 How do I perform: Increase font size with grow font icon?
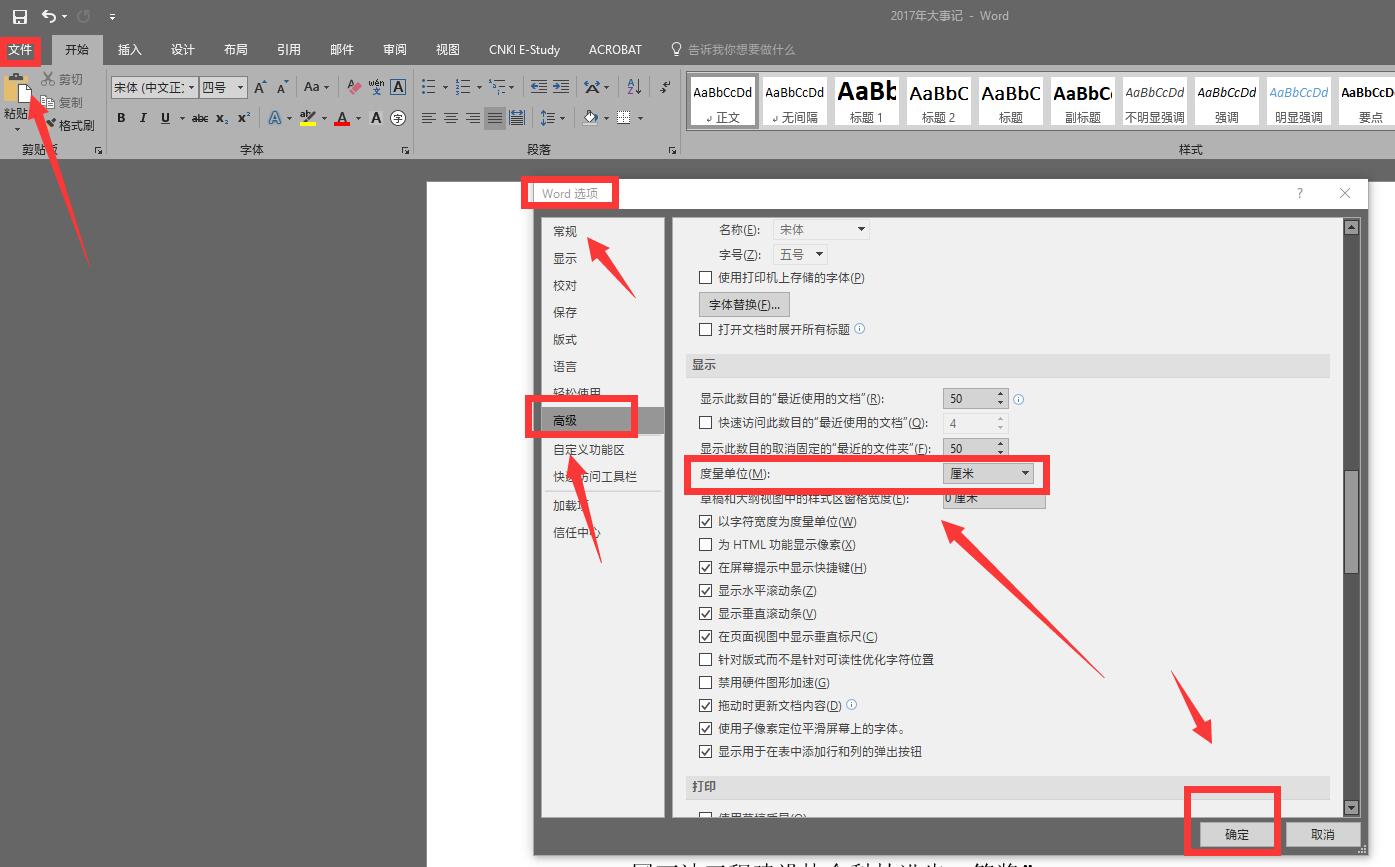click(260, 88)
